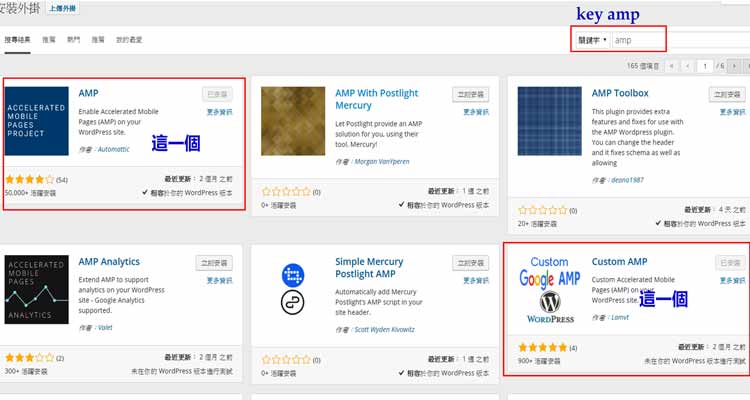
Task: Go to the next results page
Action: (x=734, y=66)
